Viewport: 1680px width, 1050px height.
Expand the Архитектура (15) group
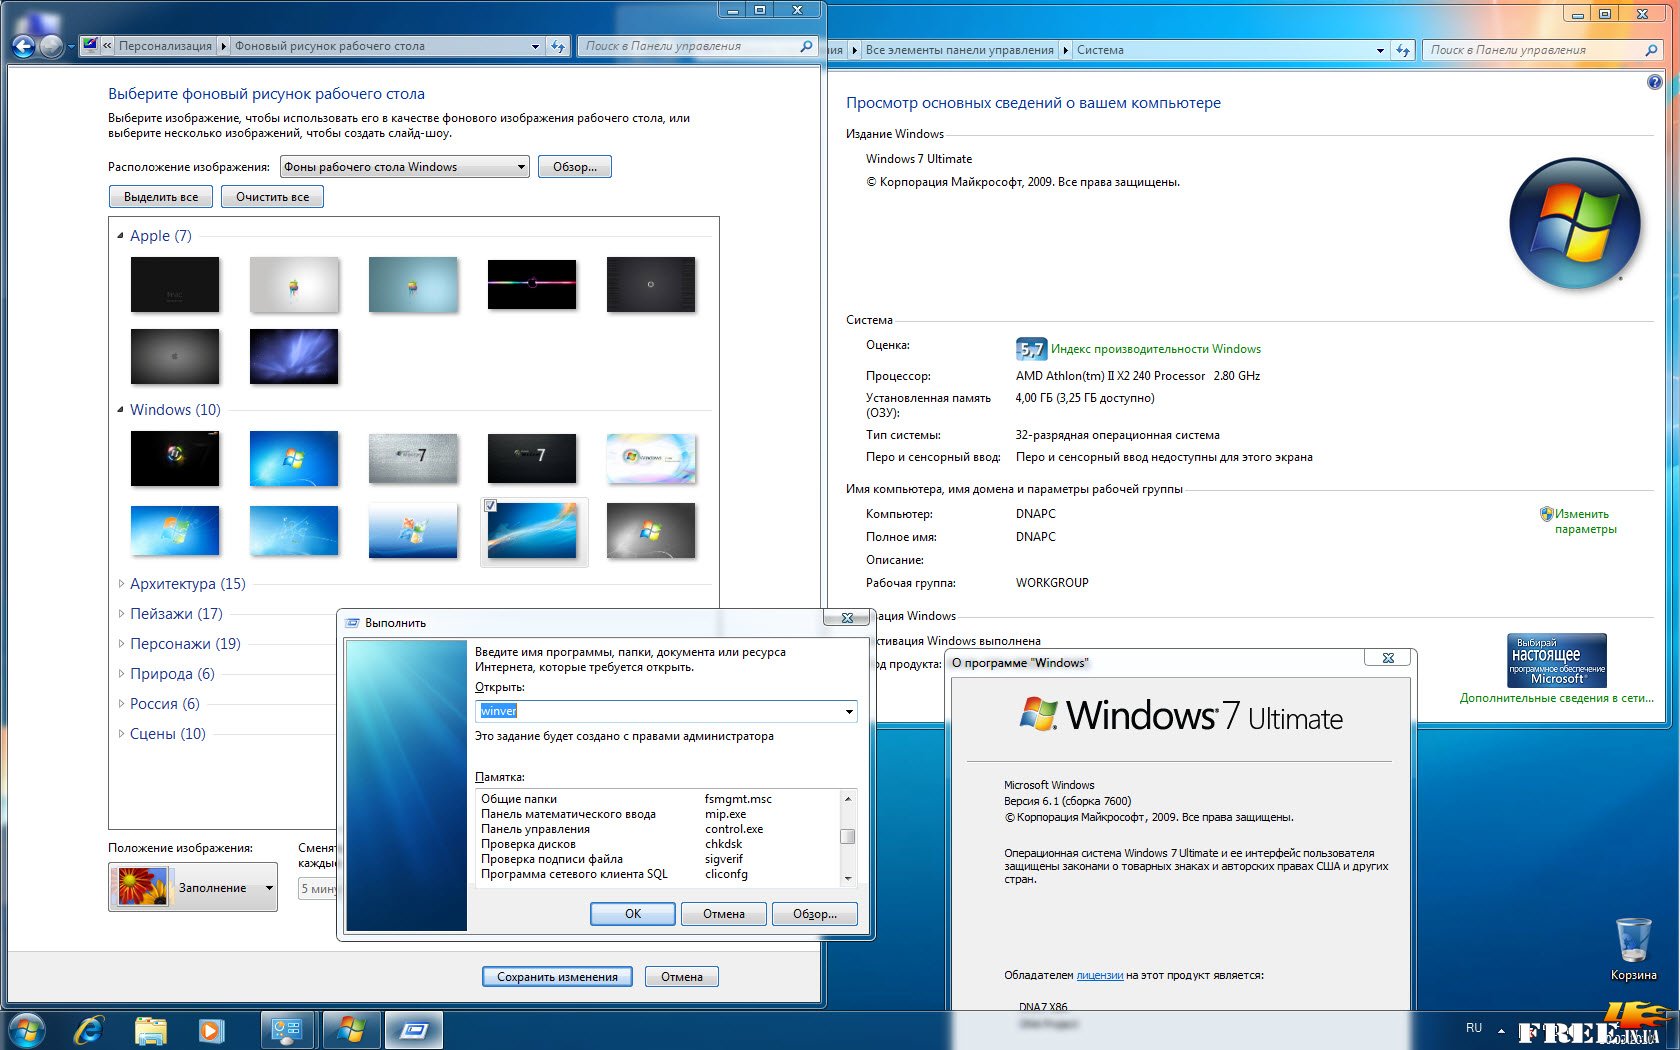click(x=121, y=584)
